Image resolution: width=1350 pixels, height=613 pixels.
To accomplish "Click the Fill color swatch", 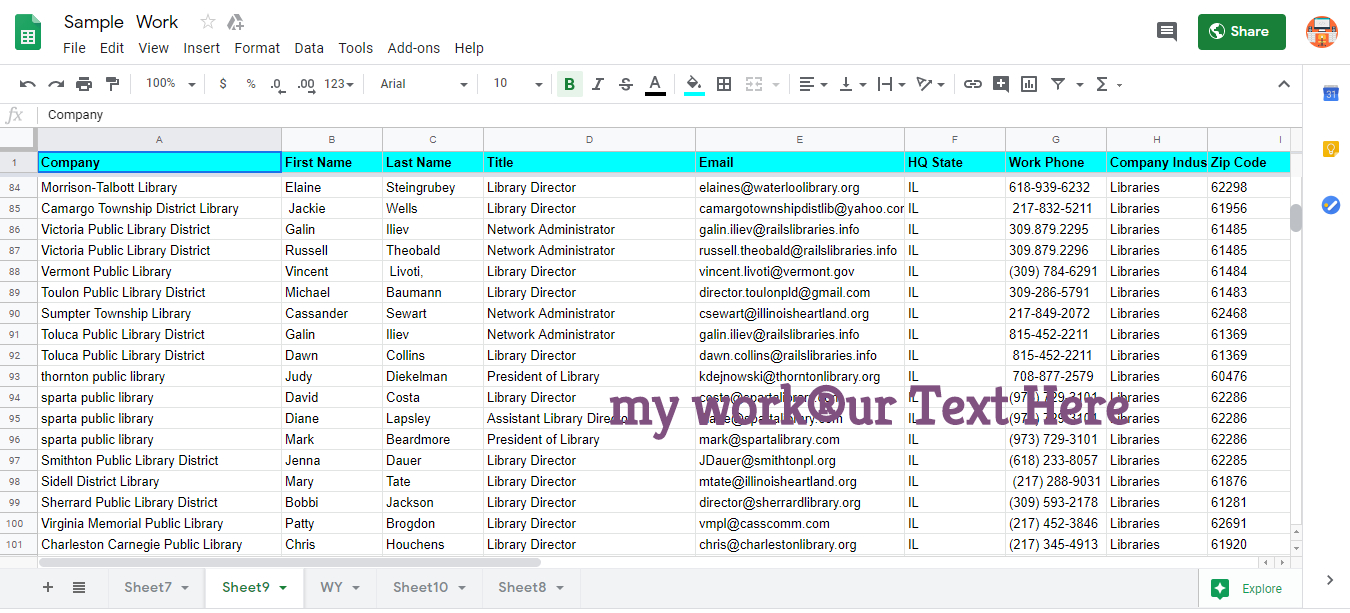I will [694, 84].
